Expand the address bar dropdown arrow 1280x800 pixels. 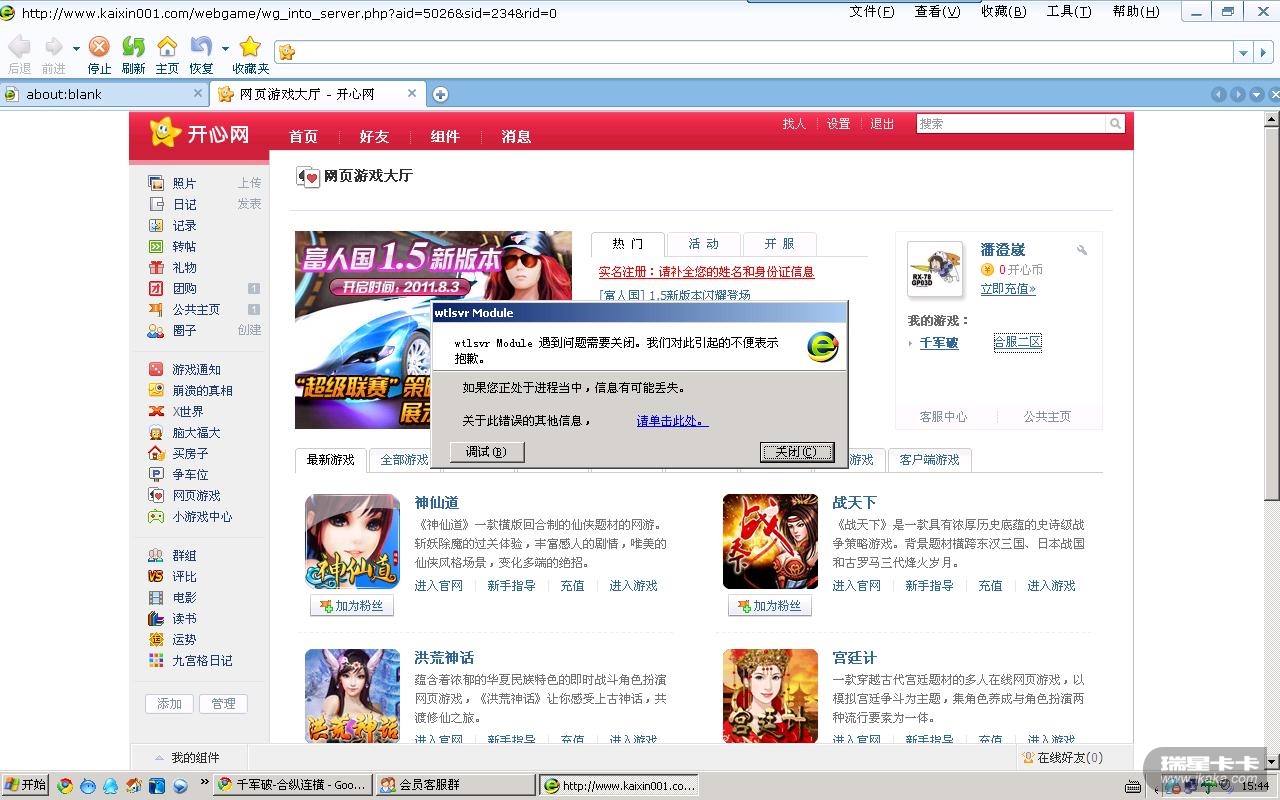pyautogui.click(x=1243, y=52)
